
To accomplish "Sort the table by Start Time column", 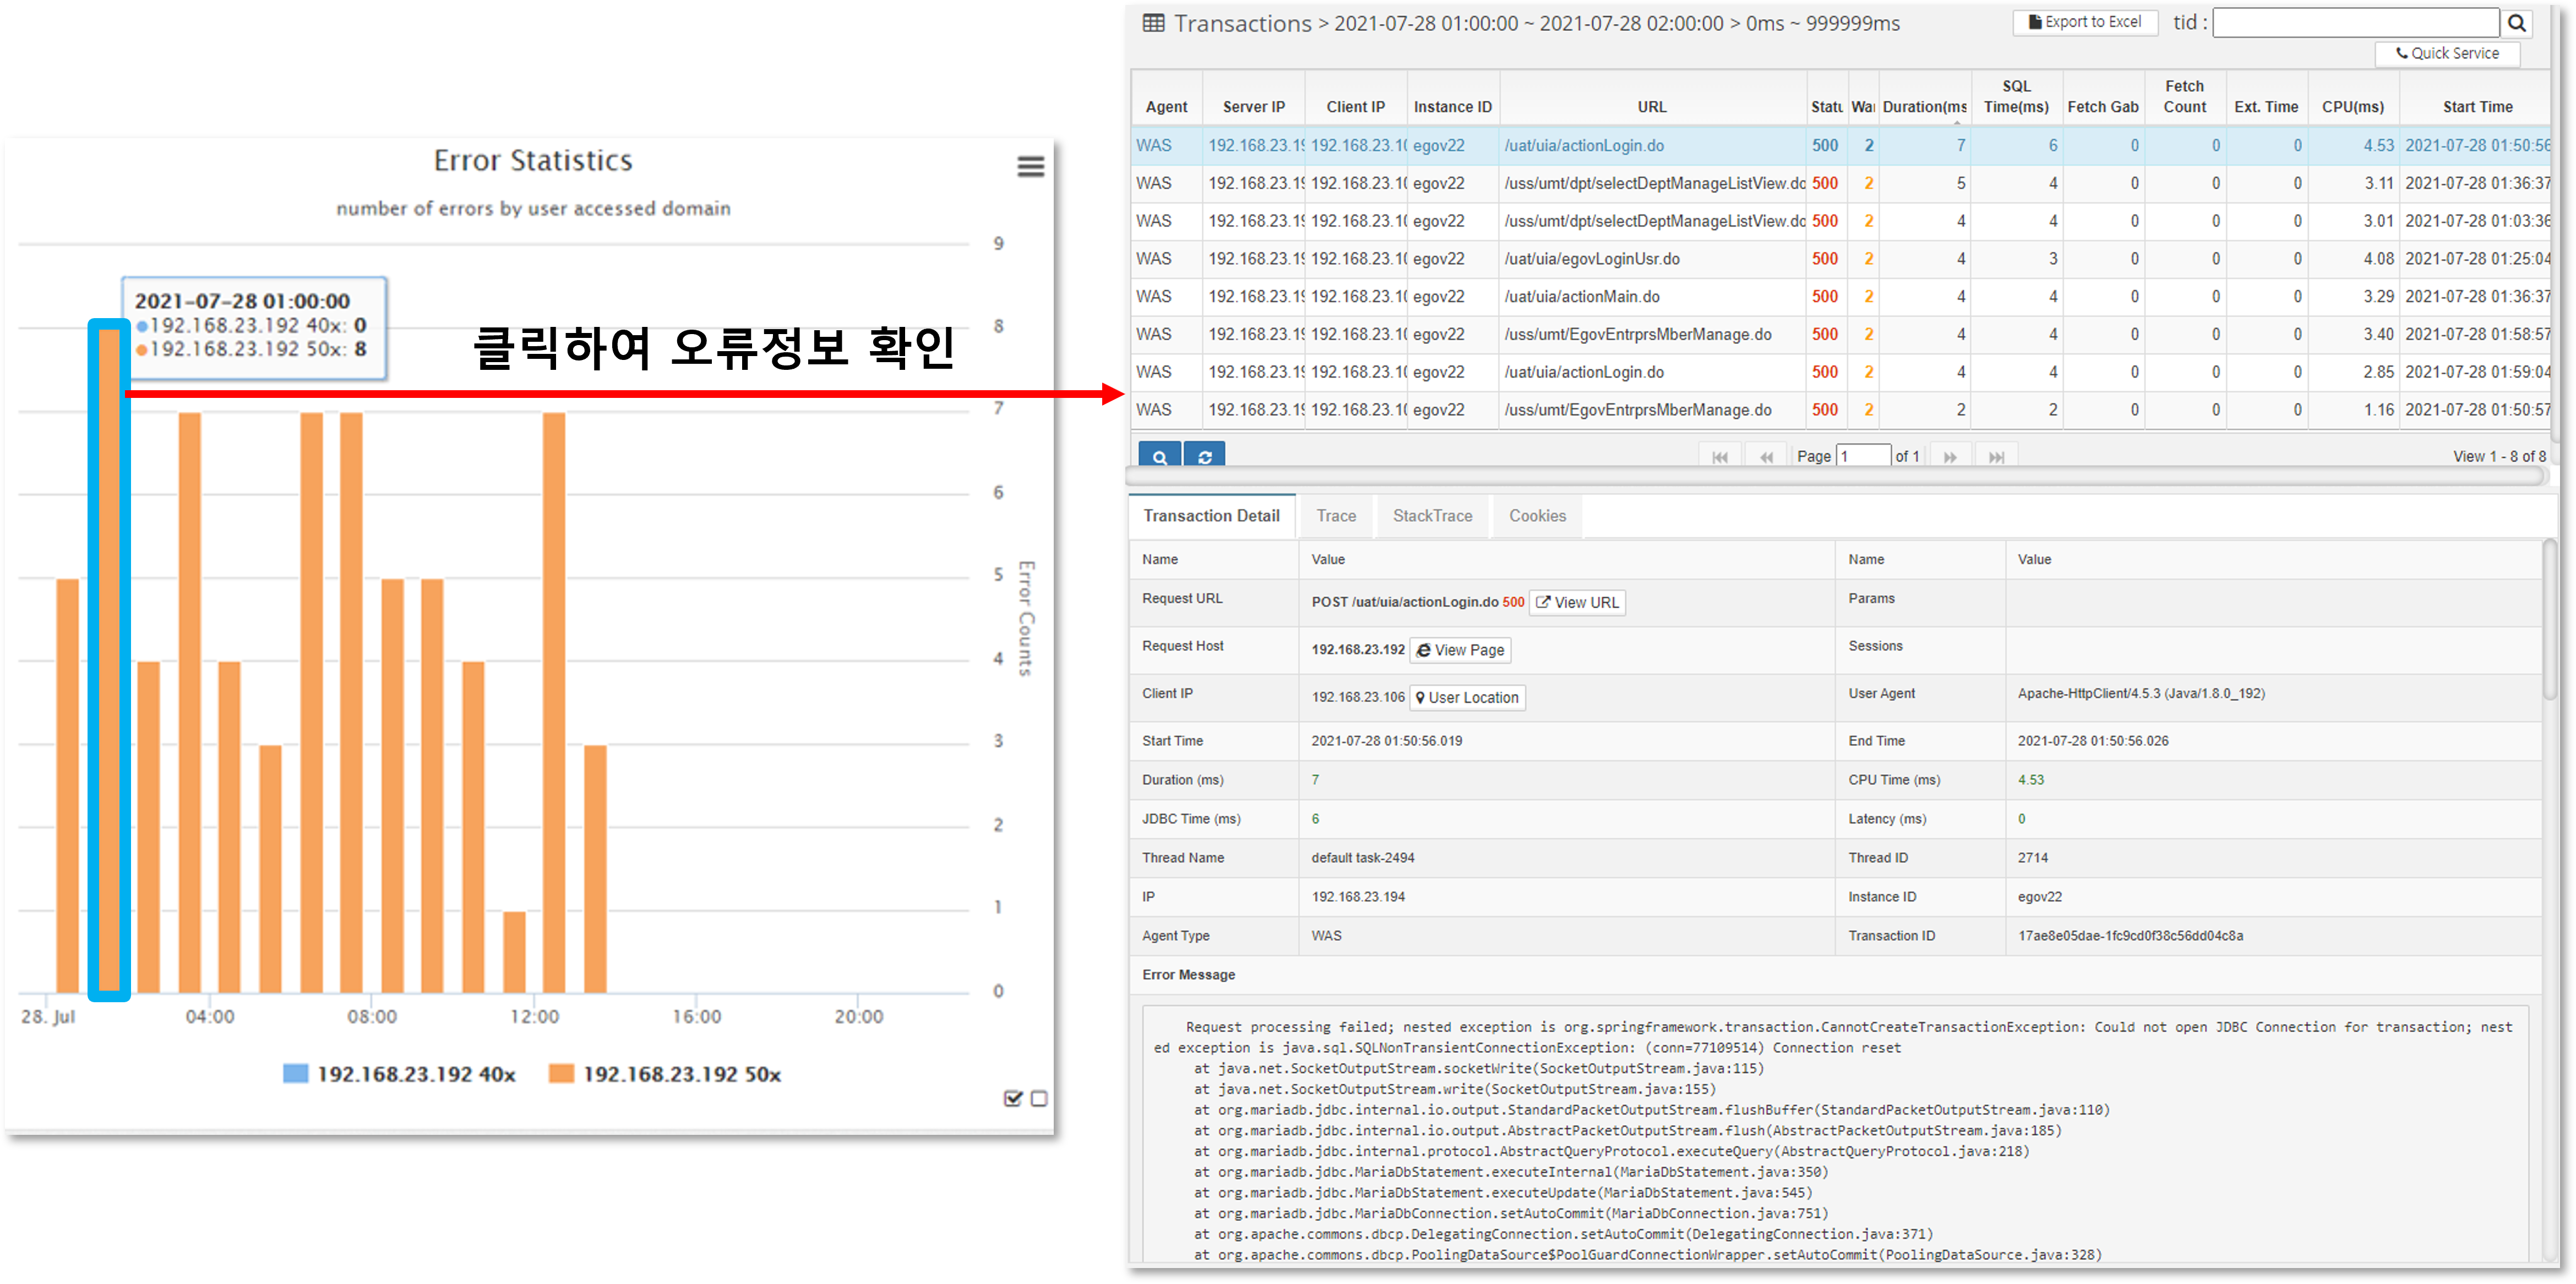I will tap(2477, 107).
